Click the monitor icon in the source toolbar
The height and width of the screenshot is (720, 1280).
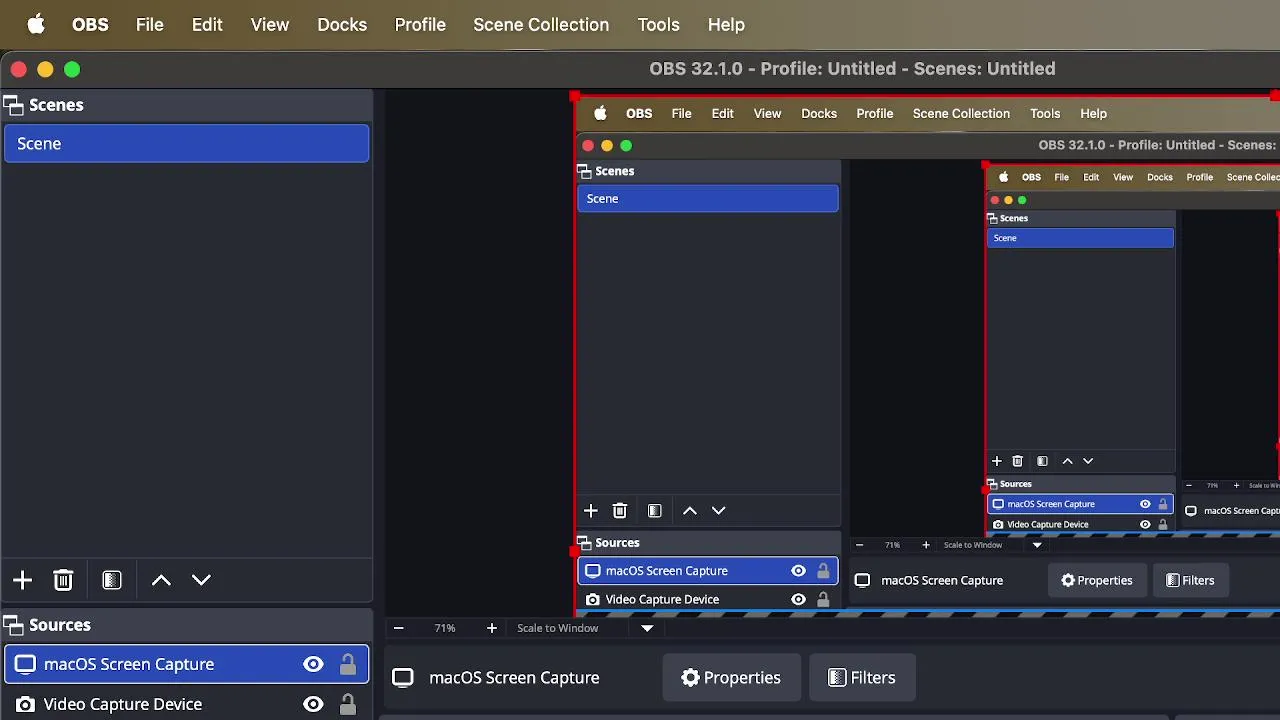click(403, 678)
